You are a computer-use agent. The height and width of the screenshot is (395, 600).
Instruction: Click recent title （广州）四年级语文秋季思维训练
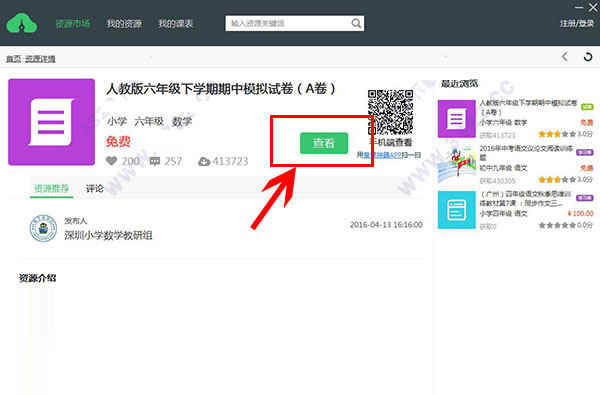525,198
